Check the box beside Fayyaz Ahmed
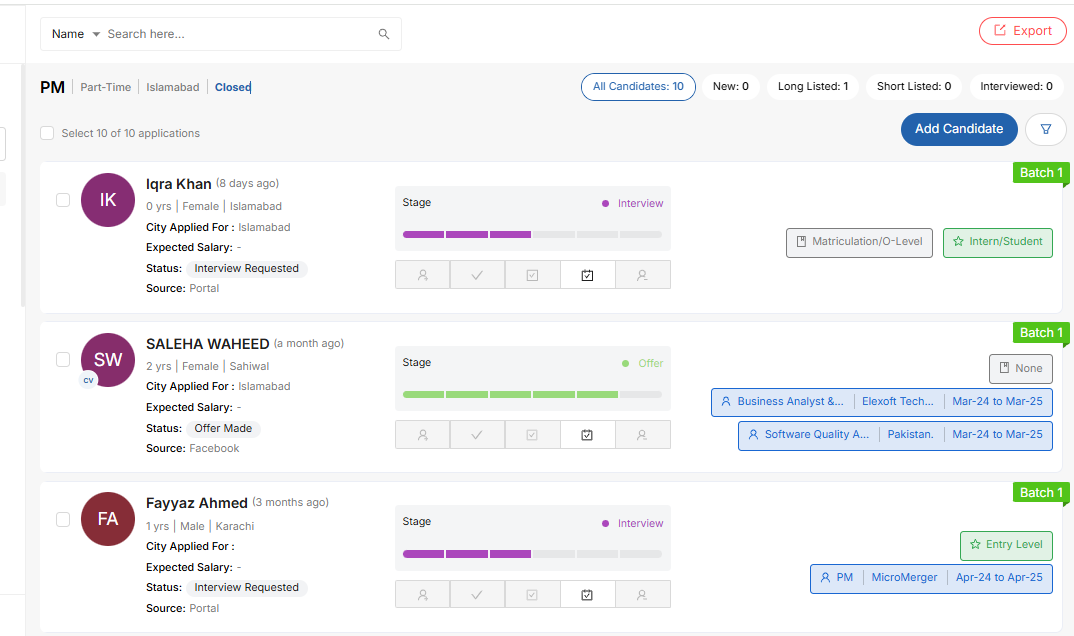1074x636 pixels. [x=63, y=519]
